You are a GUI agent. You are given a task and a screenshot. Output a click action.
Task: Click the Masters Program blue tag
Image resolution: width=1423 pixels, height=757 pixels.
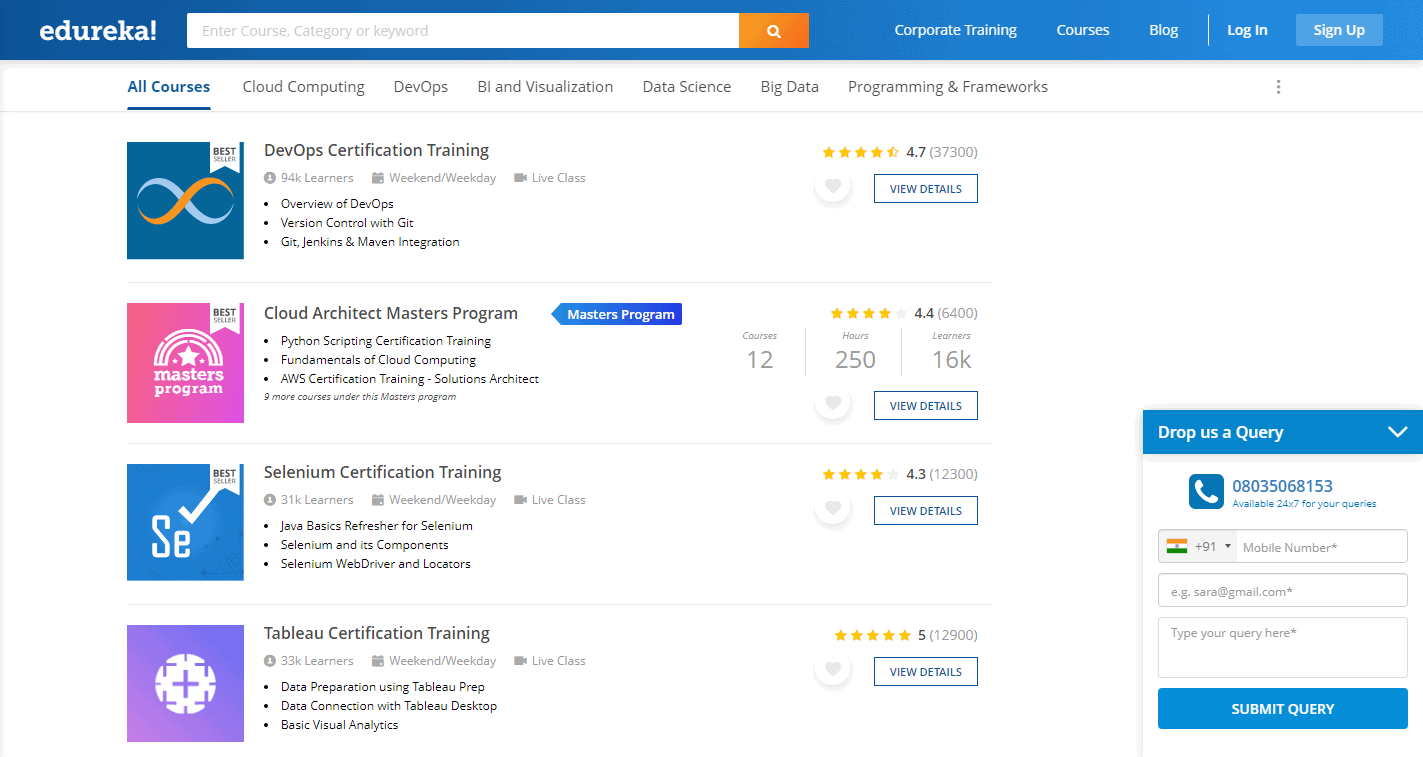point(620,314)
